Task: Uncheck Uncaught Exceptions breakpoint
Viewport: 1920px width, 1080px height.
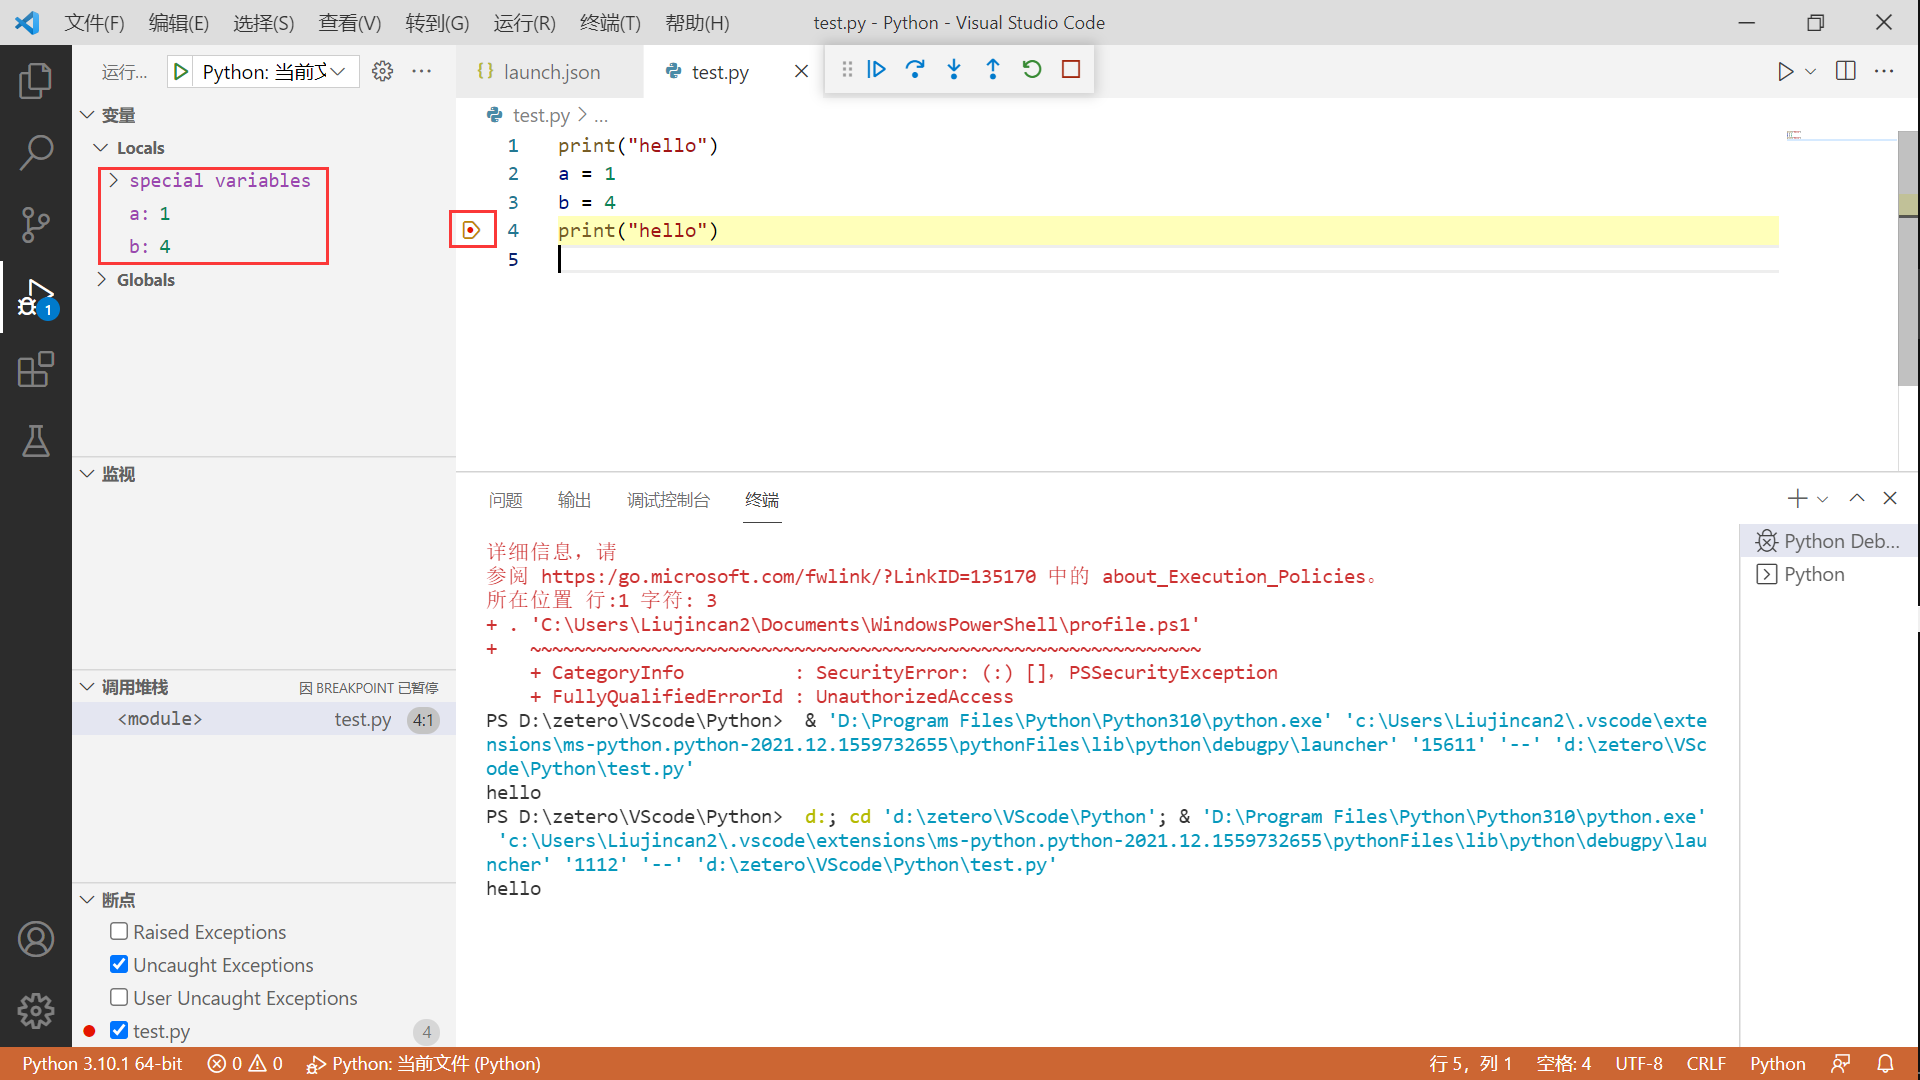Action: (x=119, y=964)
